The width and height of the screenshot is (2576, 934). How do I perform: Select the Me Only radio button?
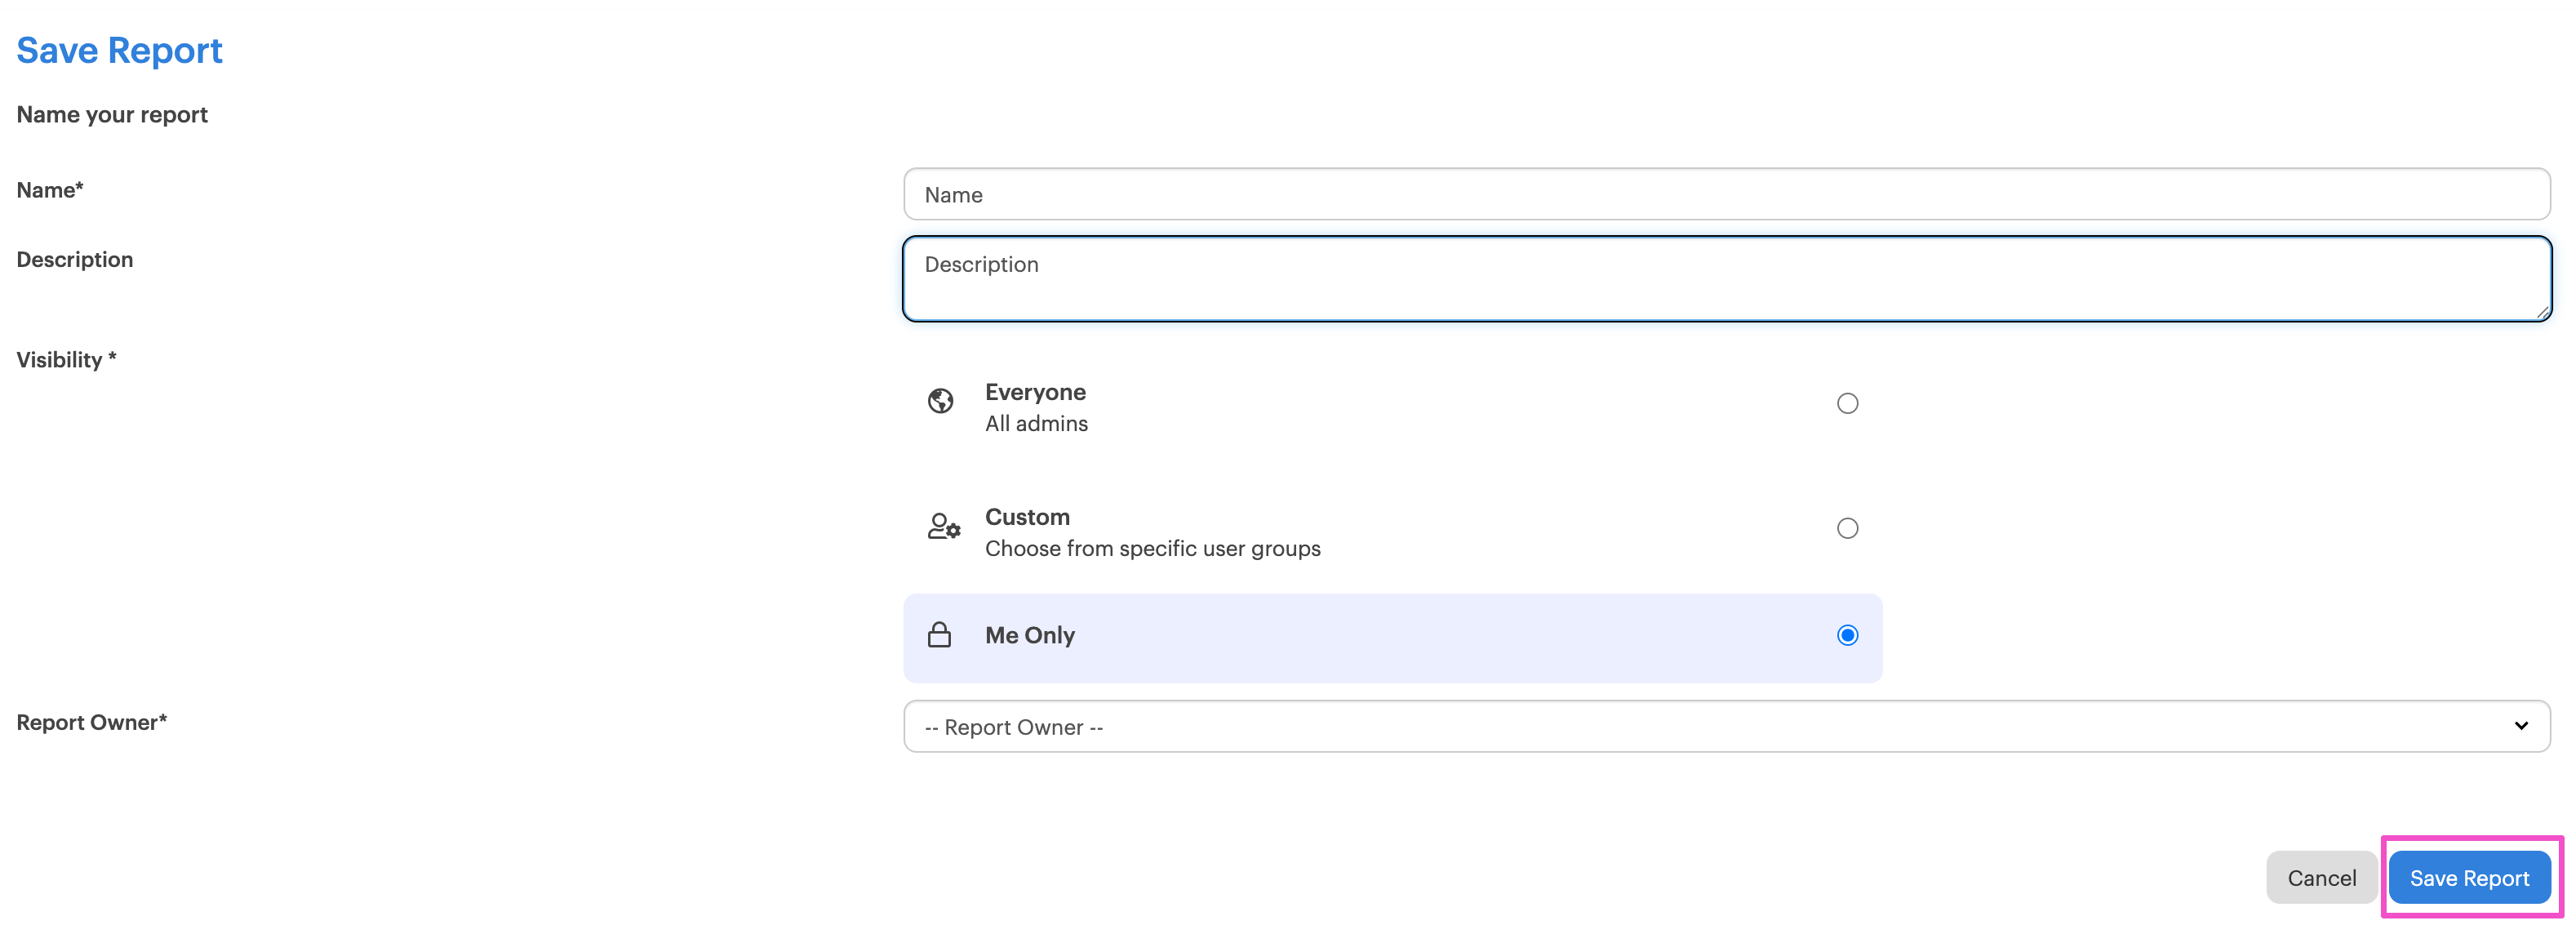1847,635
